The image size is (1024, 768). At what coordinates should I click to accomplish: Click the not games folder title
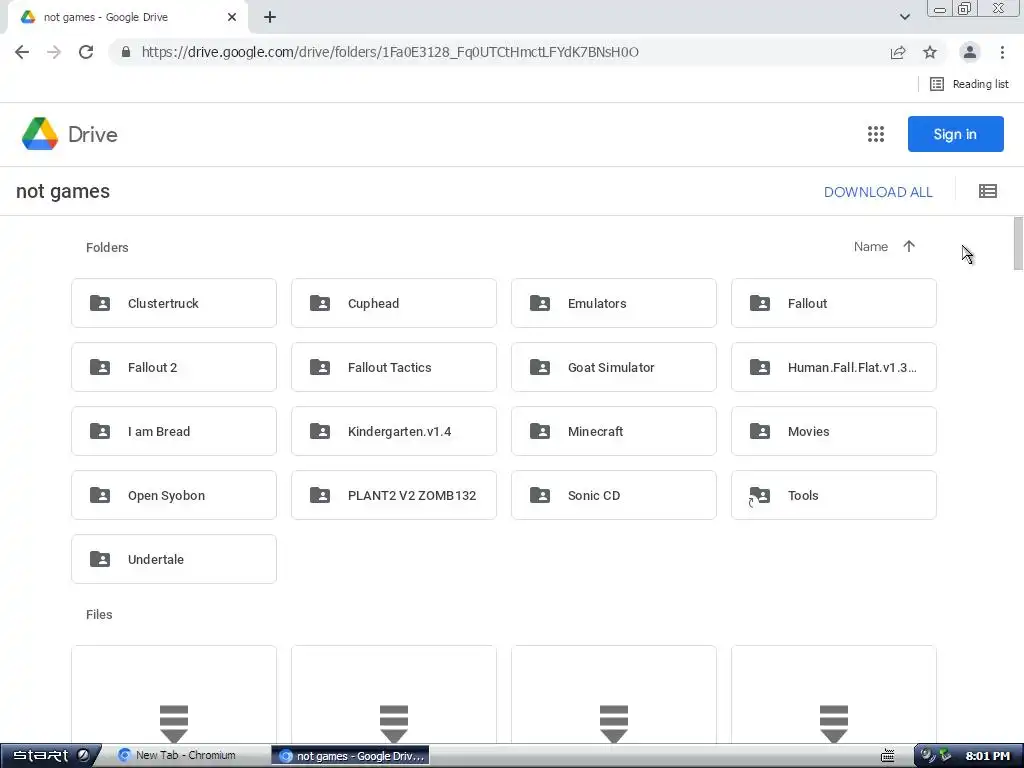click(x=63, y=191)
